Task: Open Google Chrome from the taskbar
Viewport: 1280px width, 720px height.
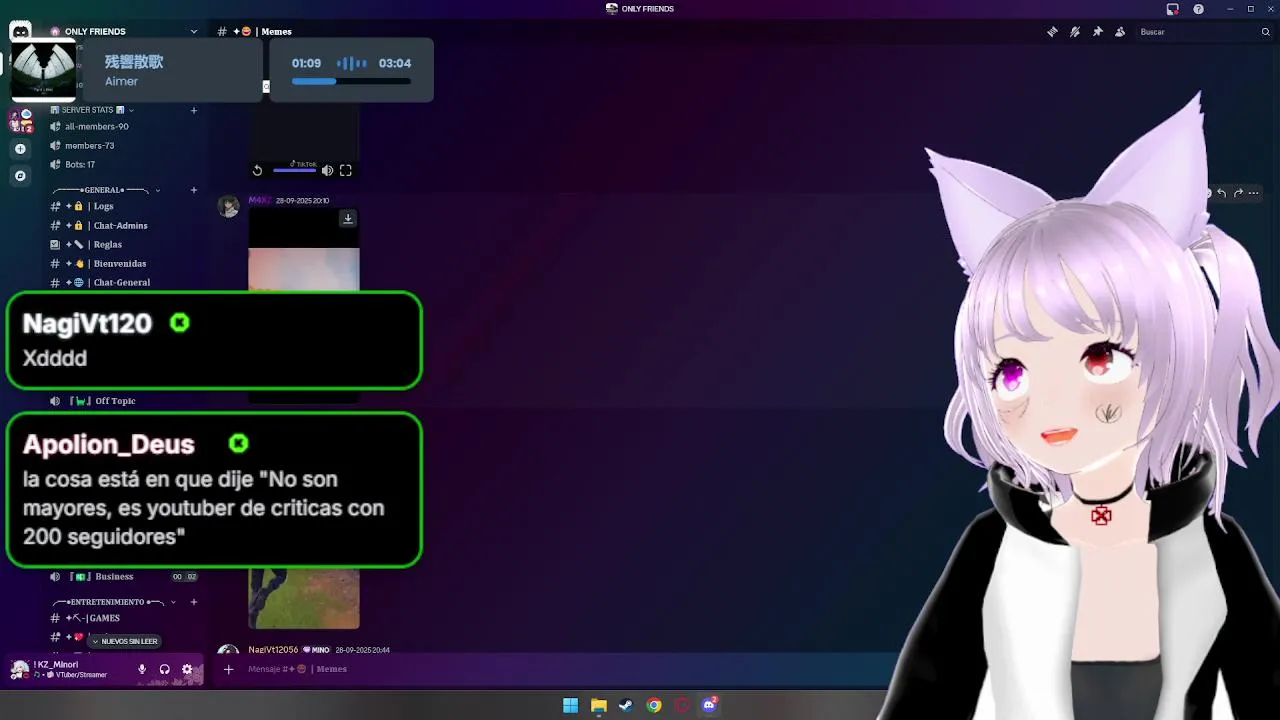Action: 654,705
